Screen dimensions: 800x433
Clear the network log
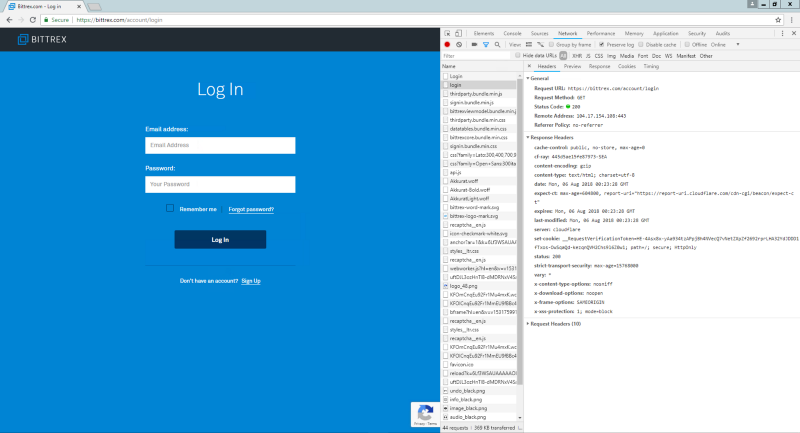coord(459,45)
